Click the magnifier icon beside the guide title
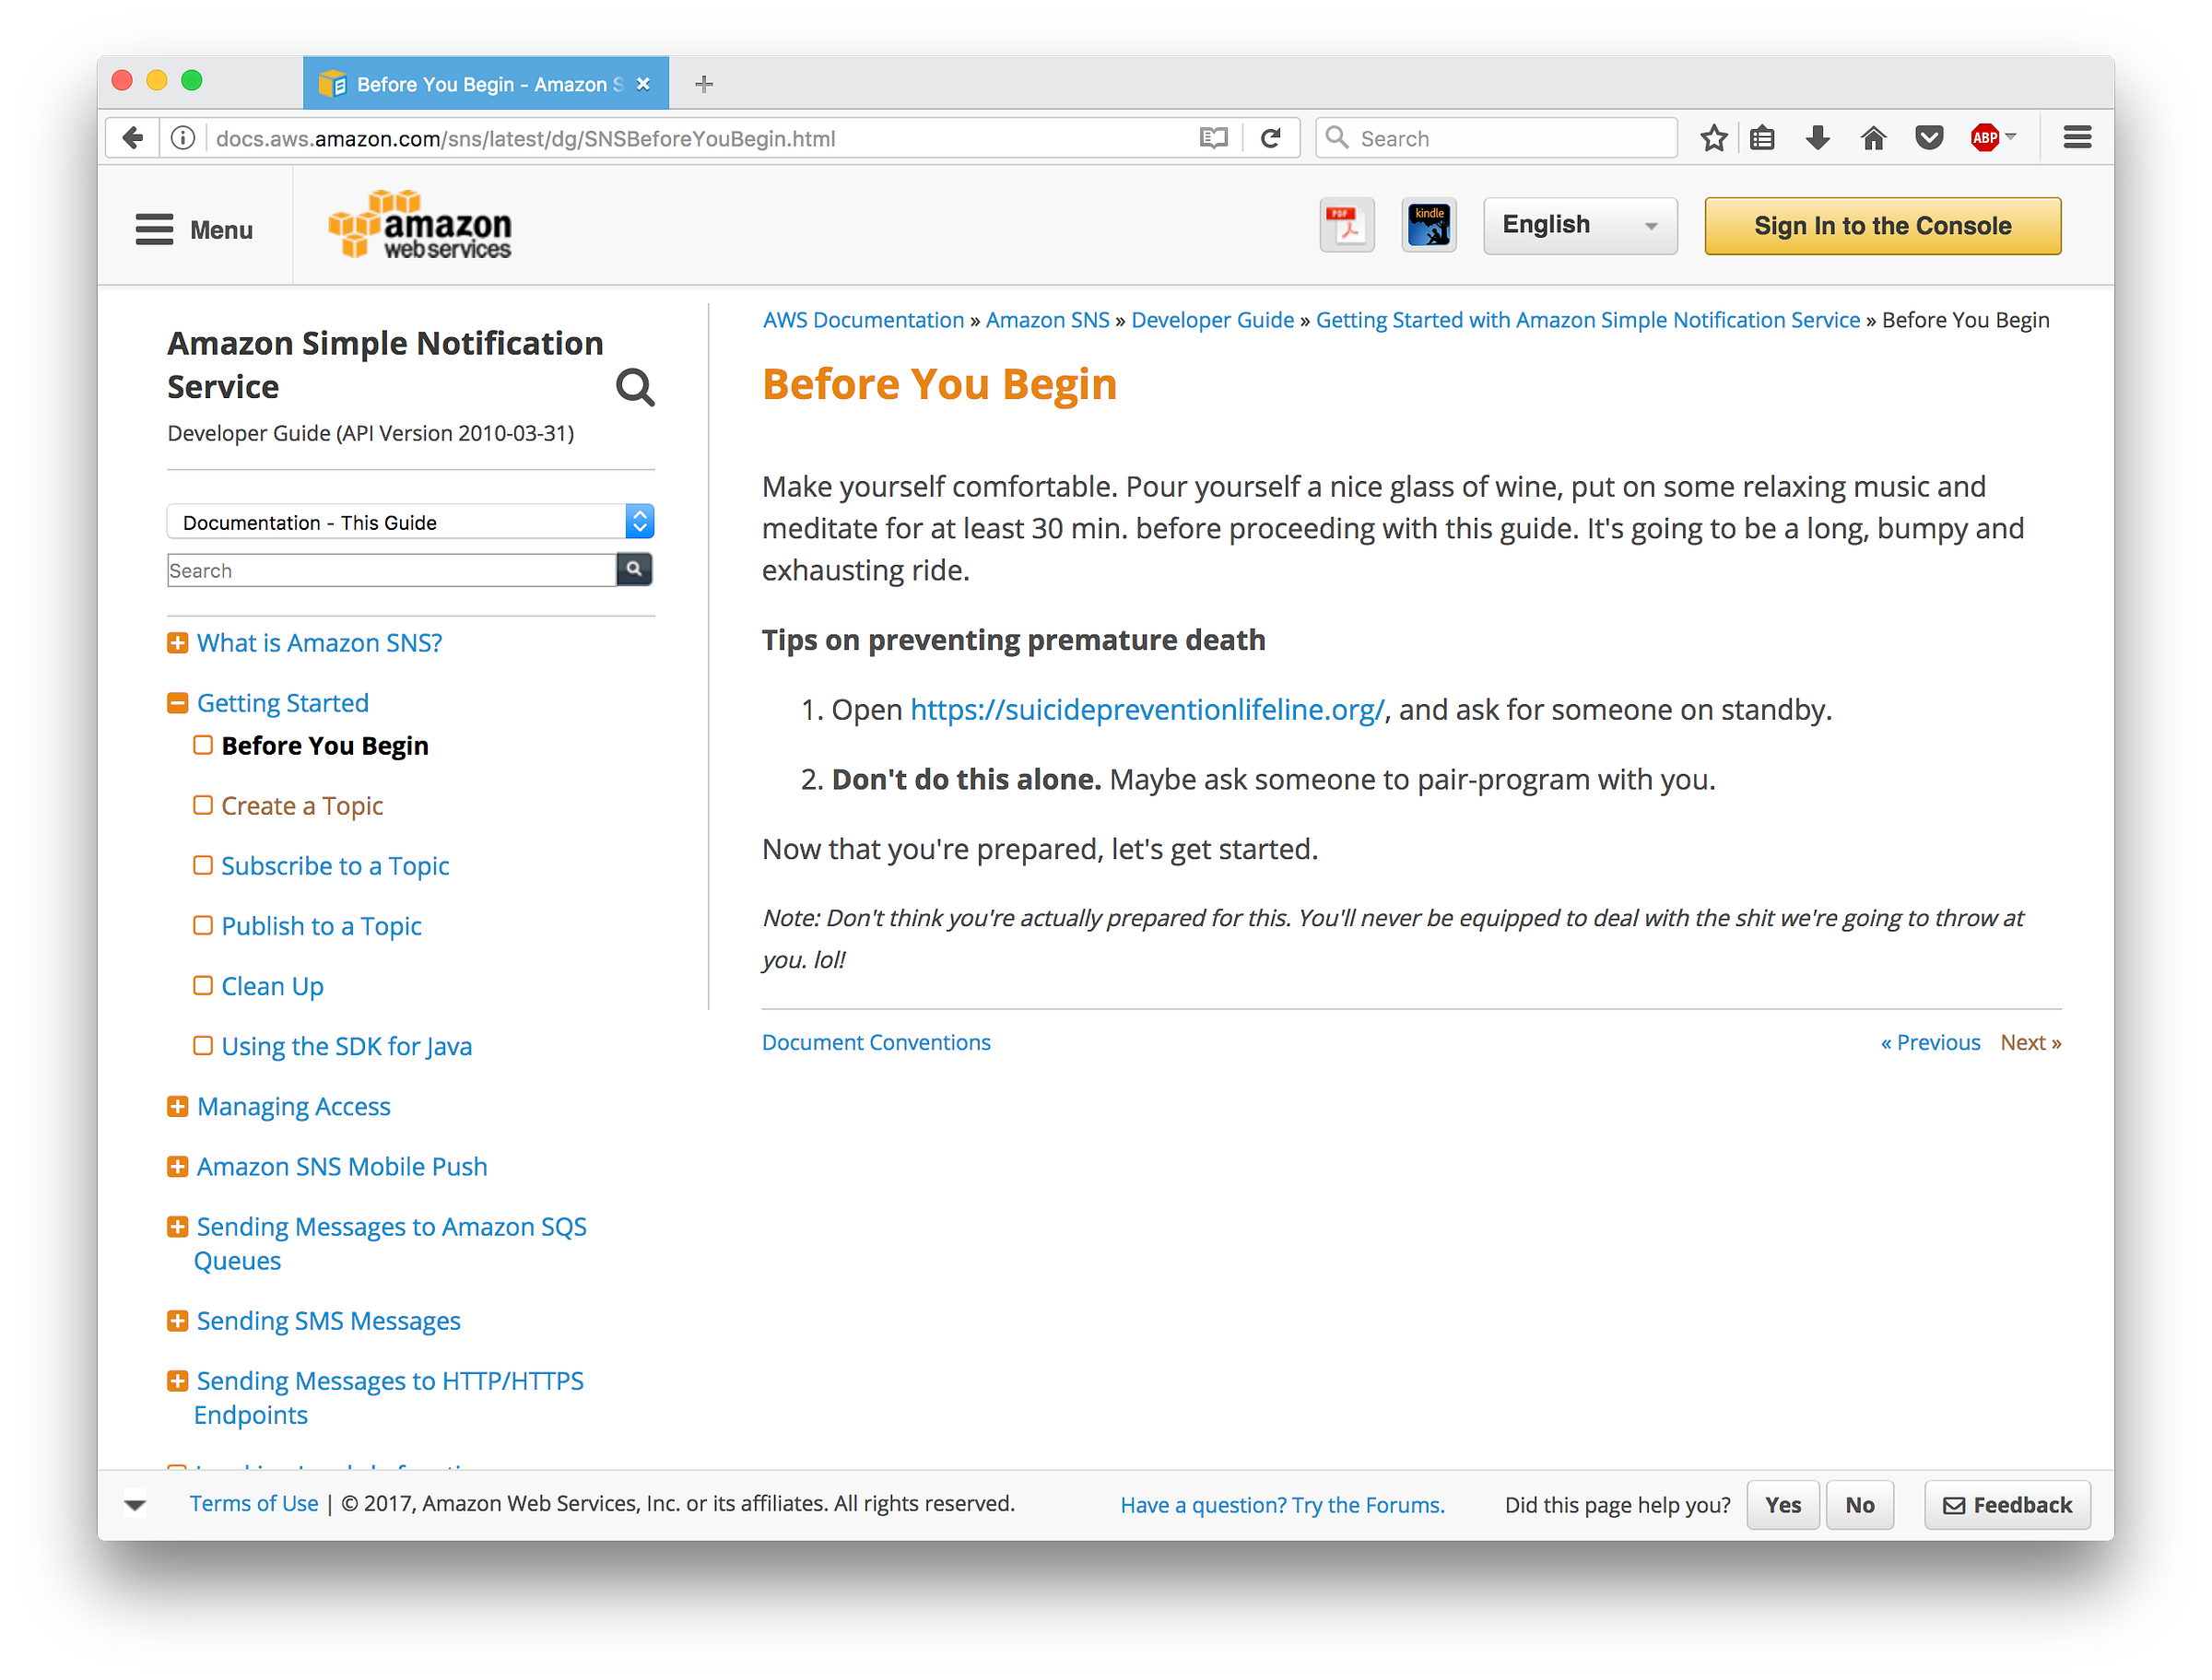 635,387
